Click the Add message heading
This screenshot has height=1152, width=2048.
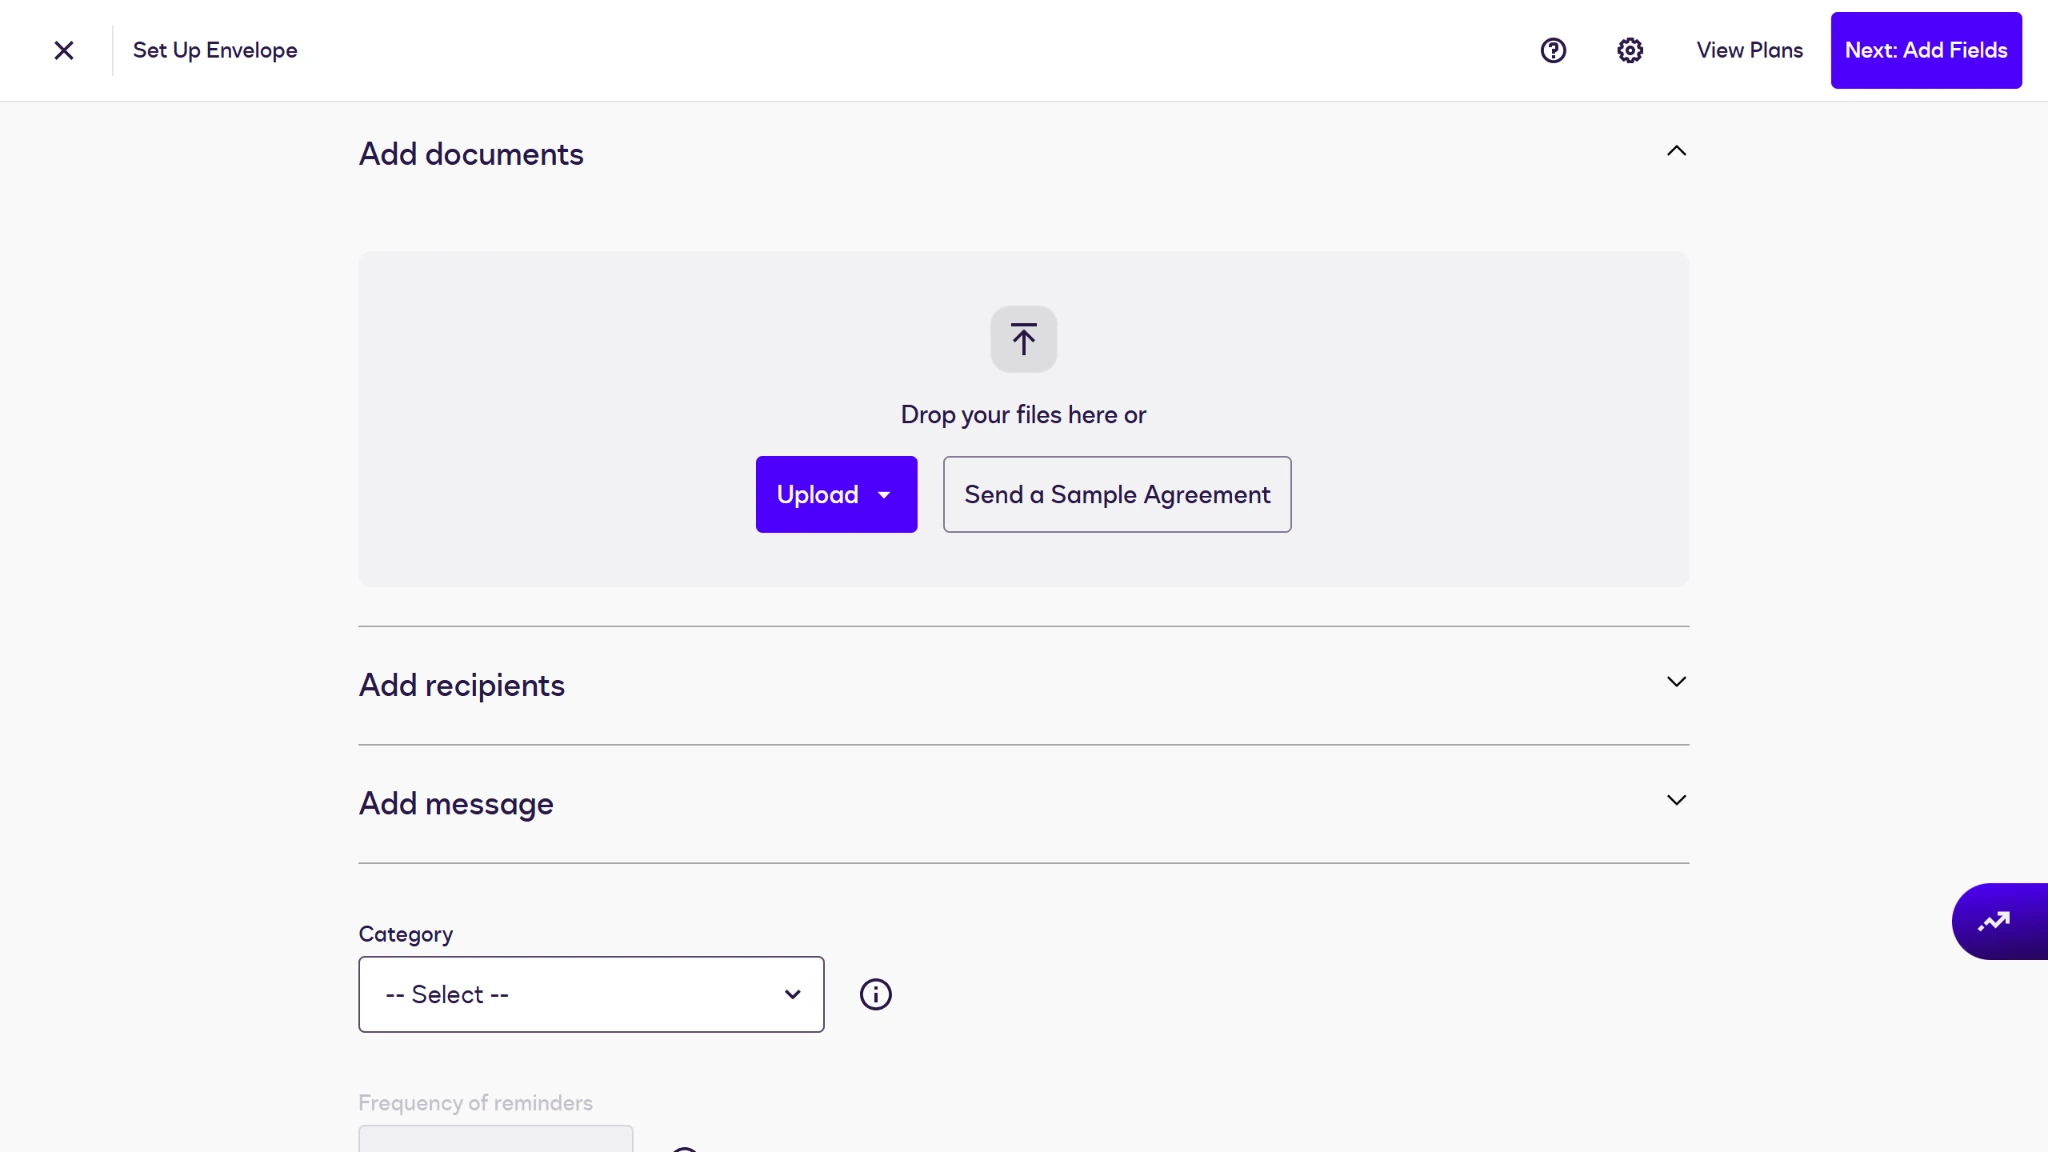(456, 804)
